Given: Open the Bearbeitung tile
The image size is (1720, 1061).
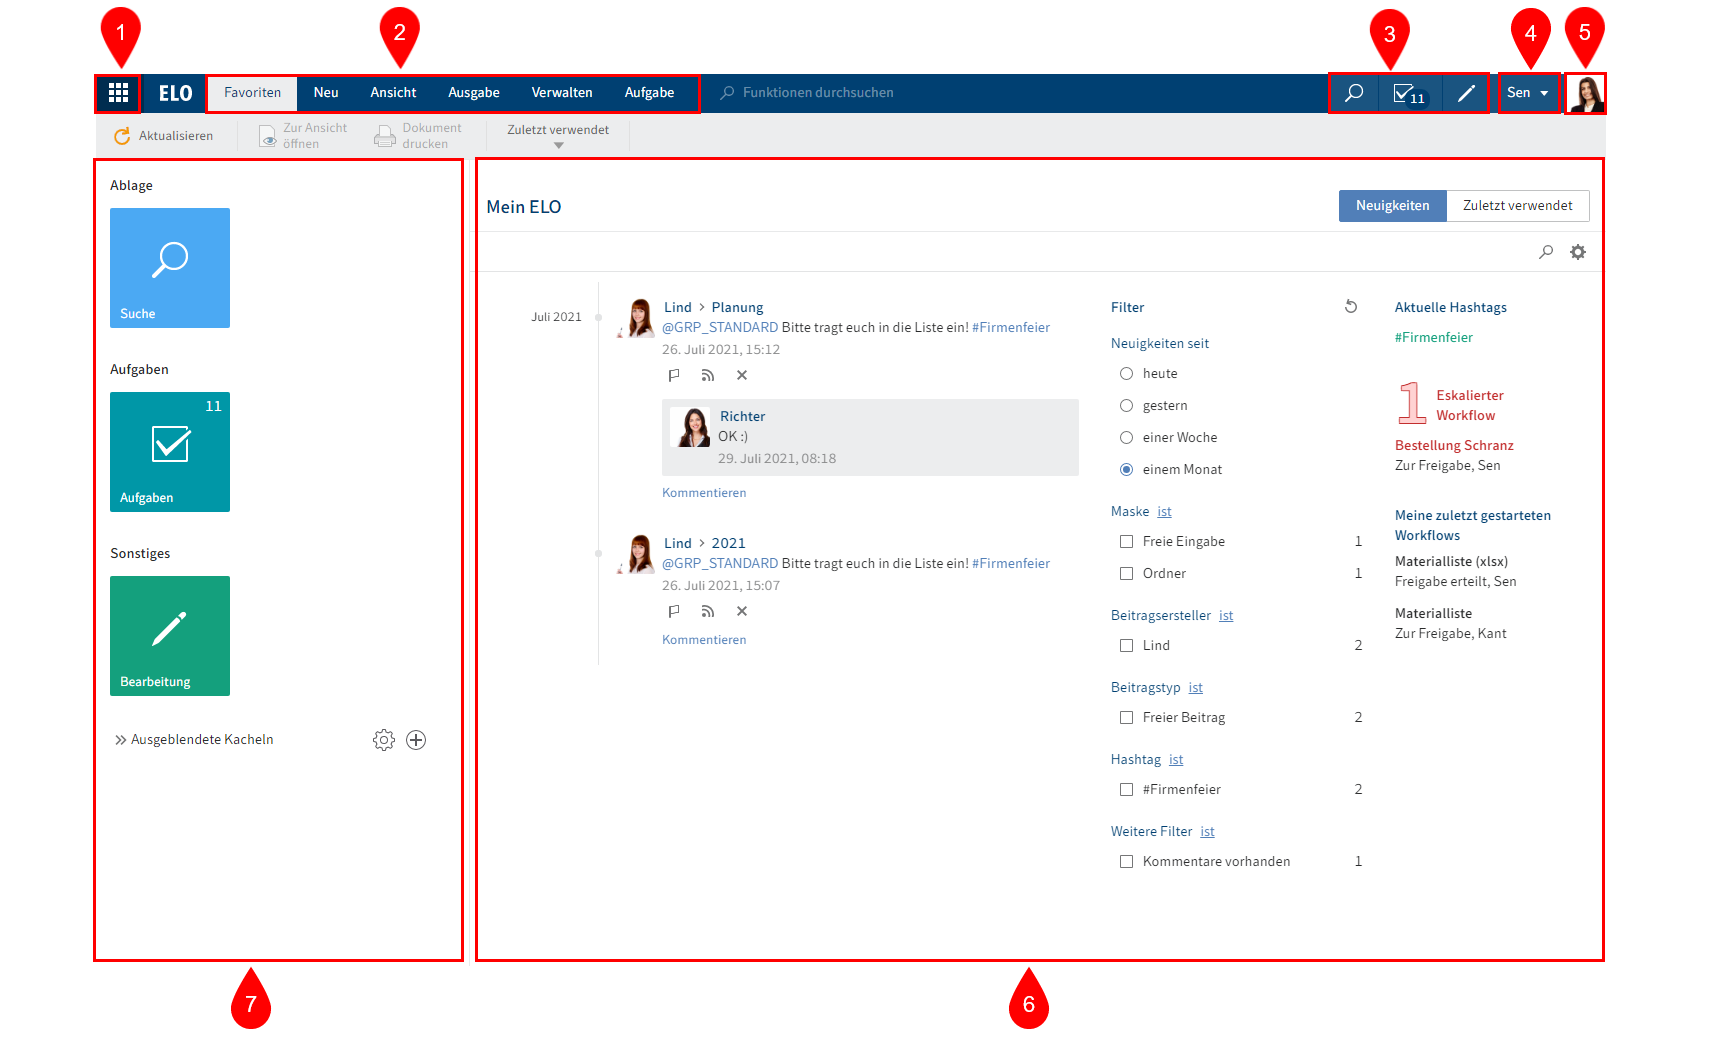Looking at the screenshot, I should [170, 636].
